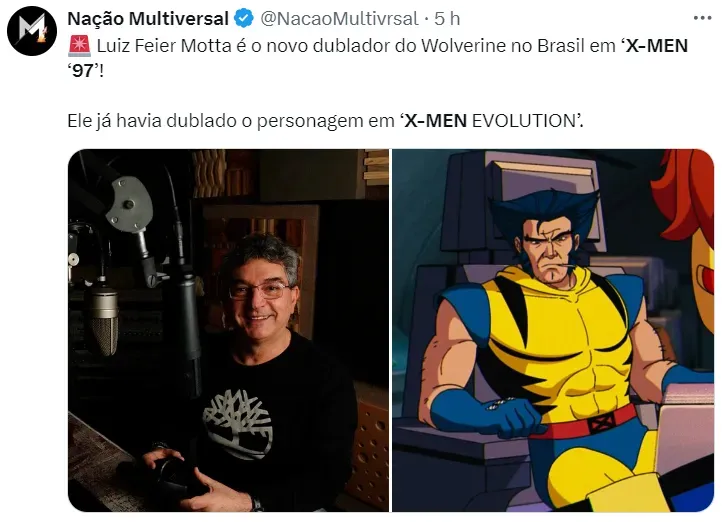Open the three-dot more options menu

click(702, 19)
